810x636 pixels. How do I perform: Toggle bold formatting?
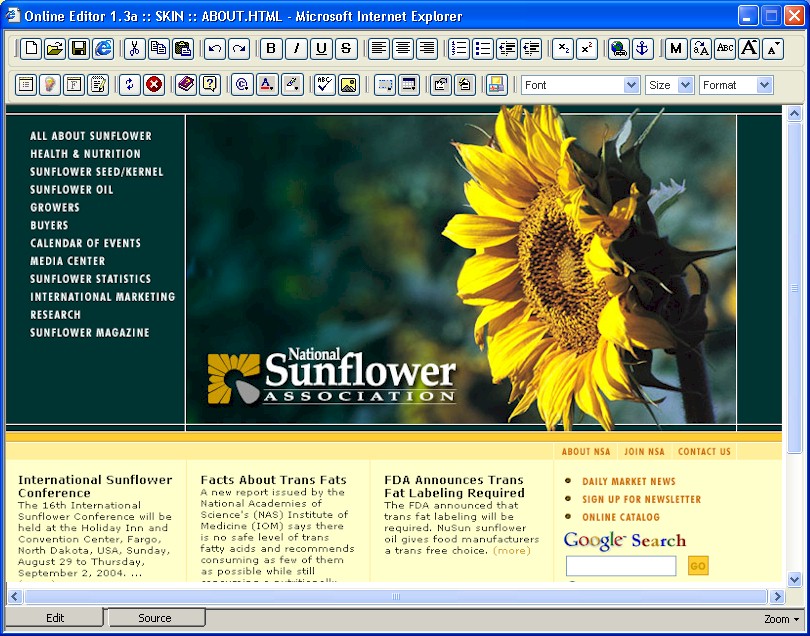click(x=271, y=49)
